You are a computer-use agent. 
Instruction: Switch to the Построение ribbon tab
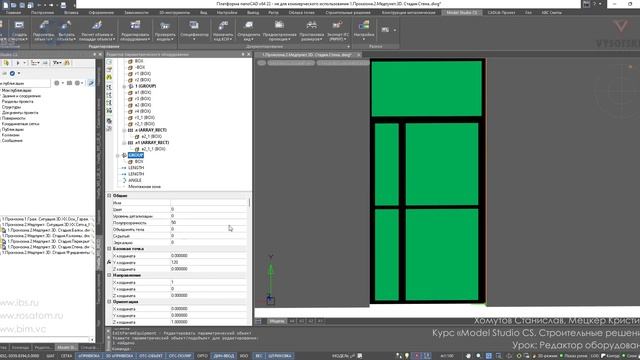(42, 13)
